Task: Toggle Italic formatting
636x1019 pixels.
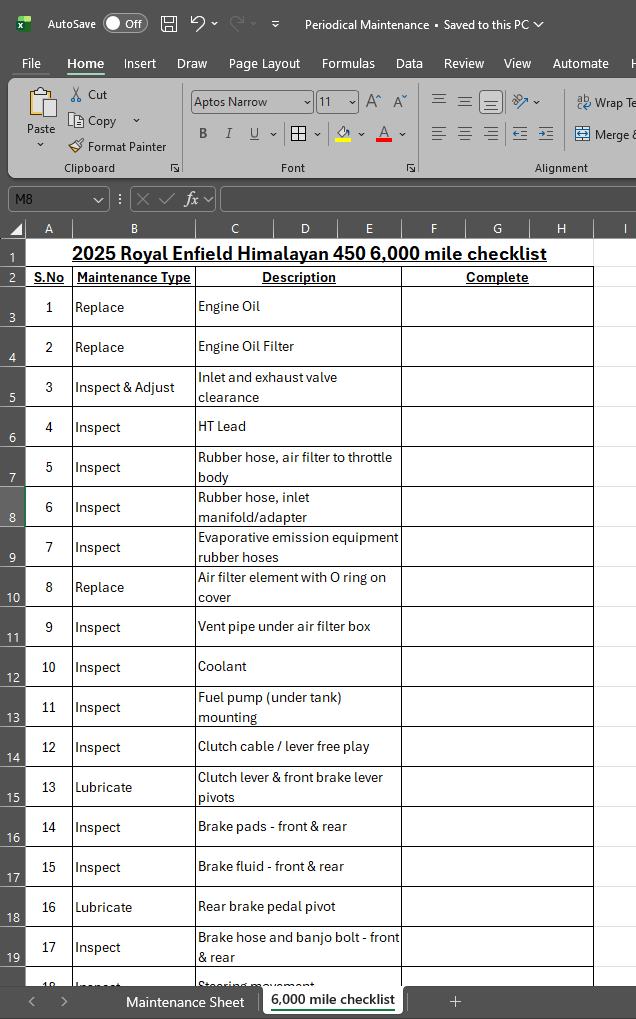Action: (229, 134)
